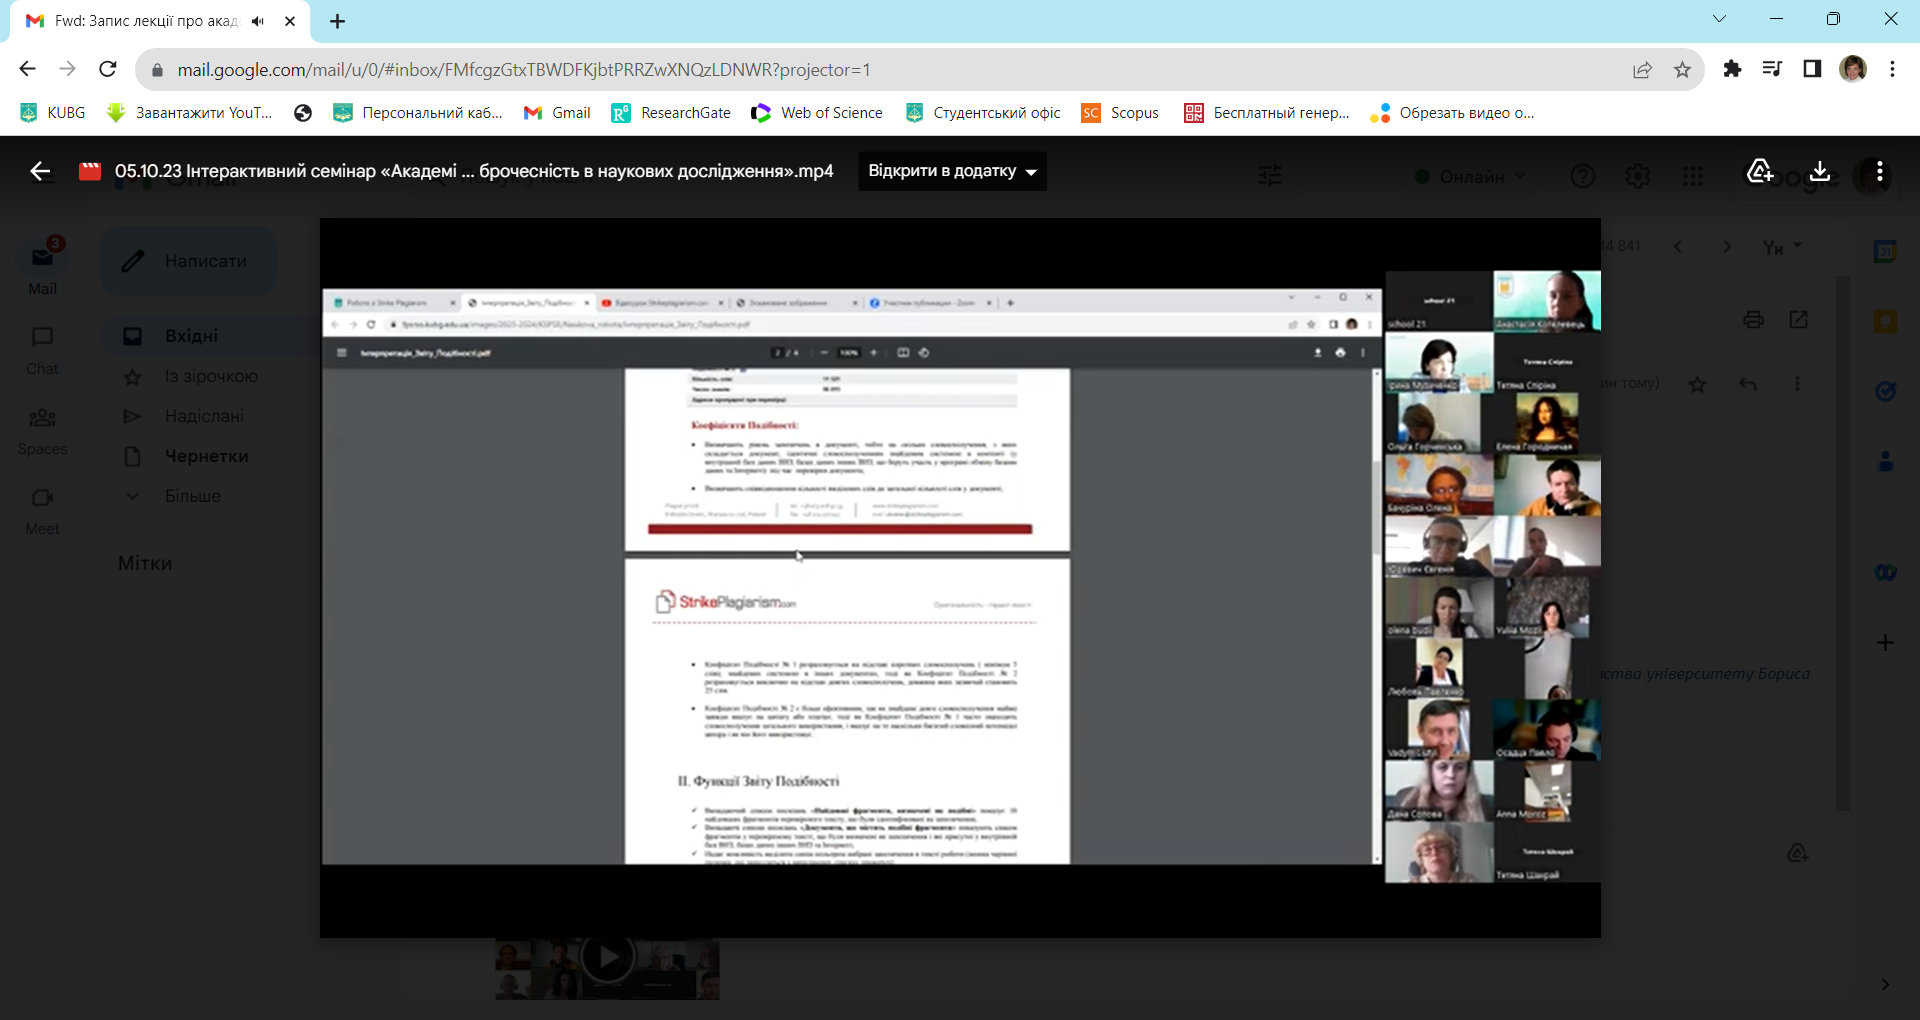The image size is (1920, 1020).
Task: Click the back arrow to close video preview
Action: [40, 172]
